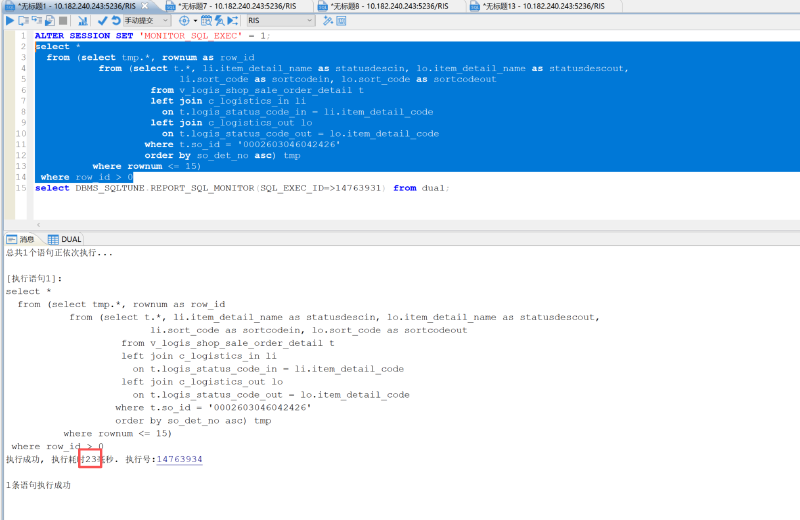Click 'v_logis_shop_sale_order_detail' in editor line 6
The image size is (800, 520).
click(x=265, y=90)
